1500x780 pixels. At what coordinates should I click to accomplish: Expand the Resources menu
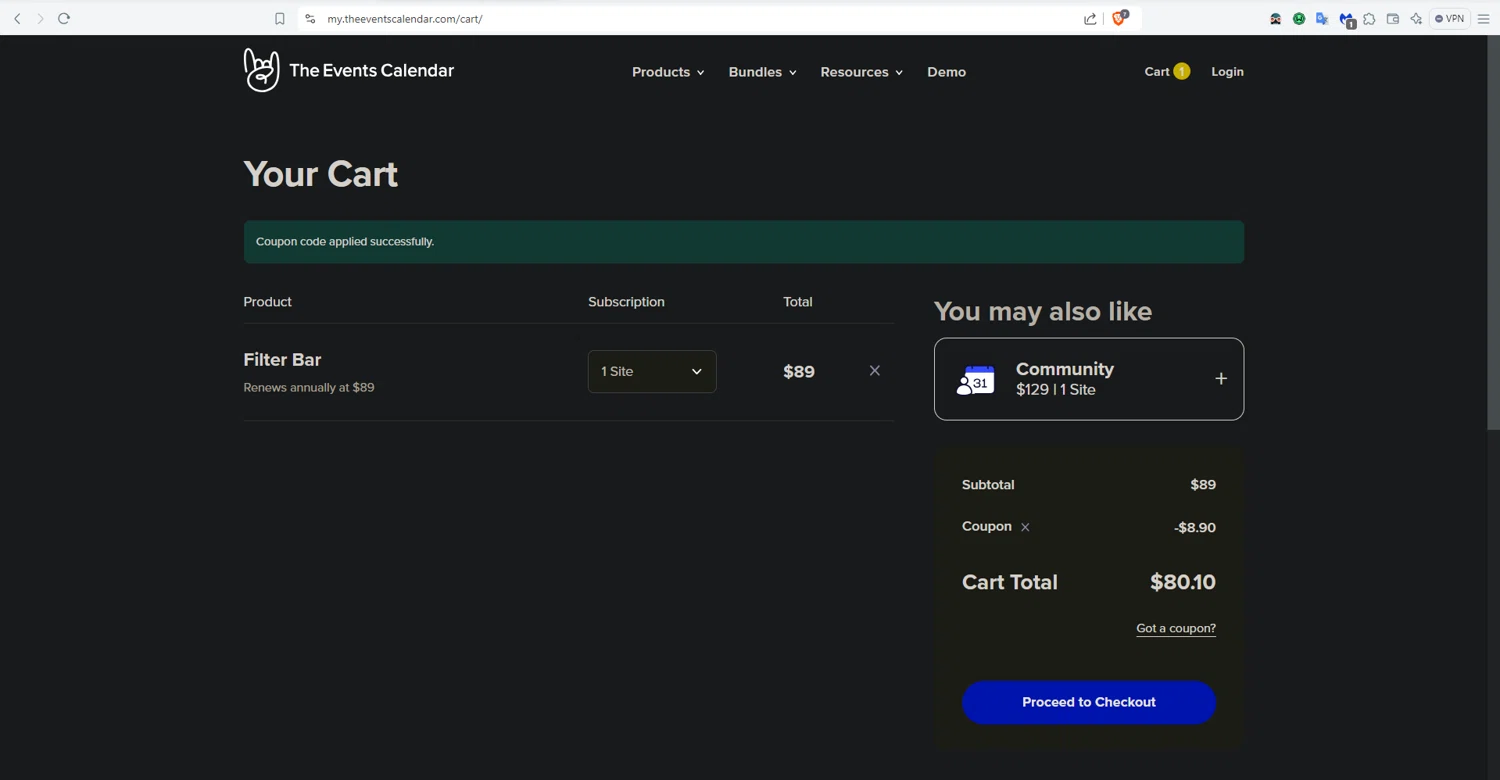(862, 72)
